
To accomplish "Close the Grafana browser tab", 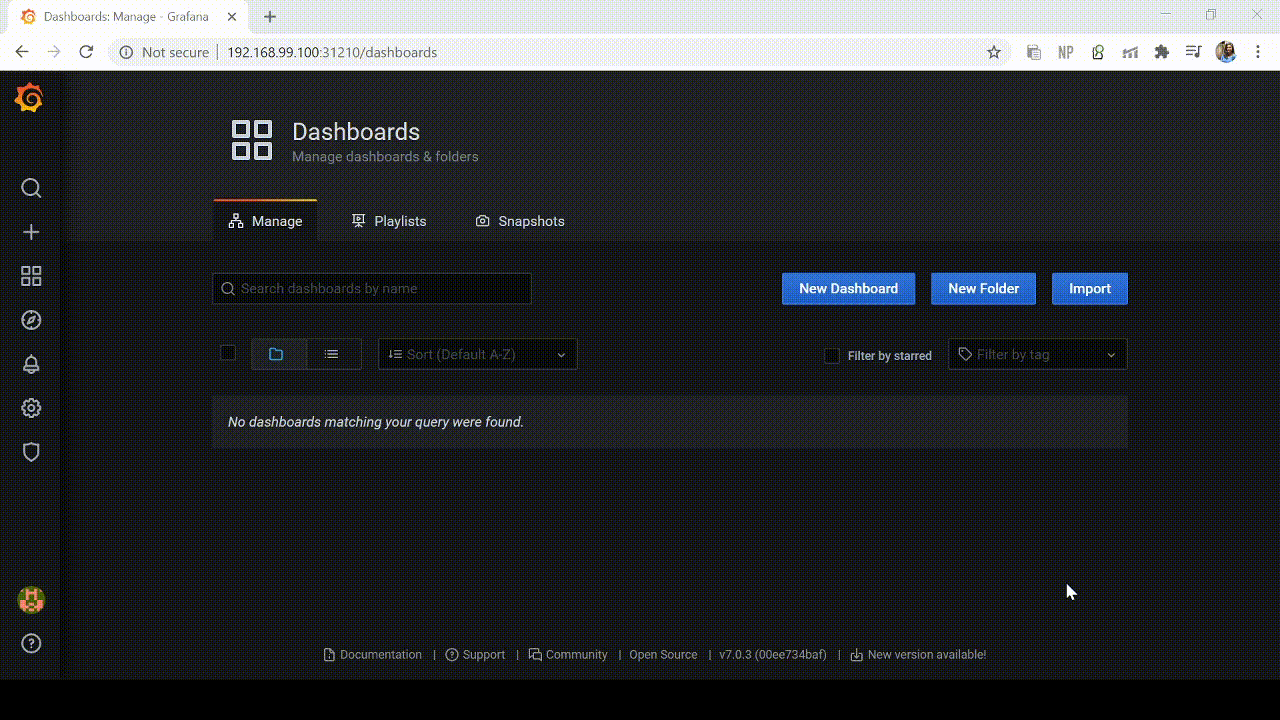I will pos(231,17).
